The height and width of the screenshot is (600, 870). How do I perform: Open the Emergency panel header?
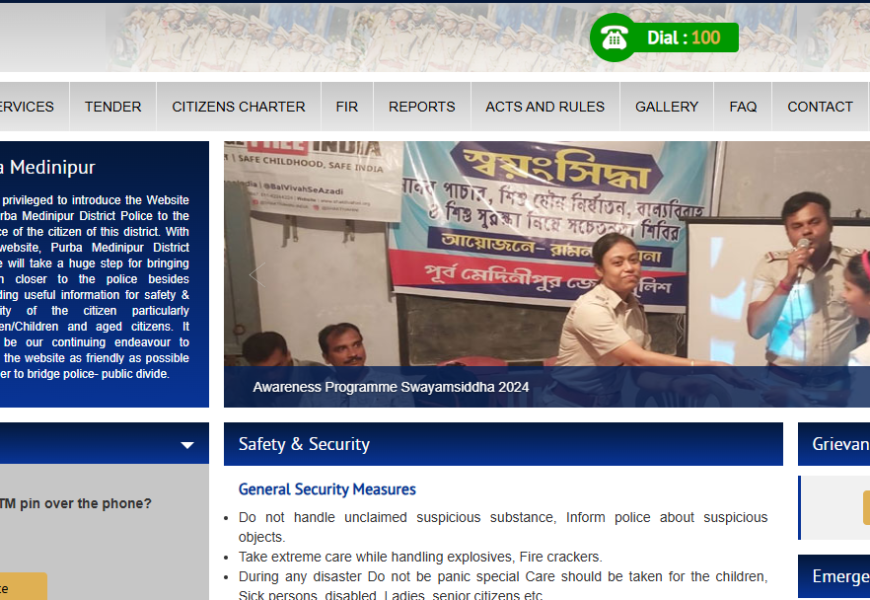[840, 577]
